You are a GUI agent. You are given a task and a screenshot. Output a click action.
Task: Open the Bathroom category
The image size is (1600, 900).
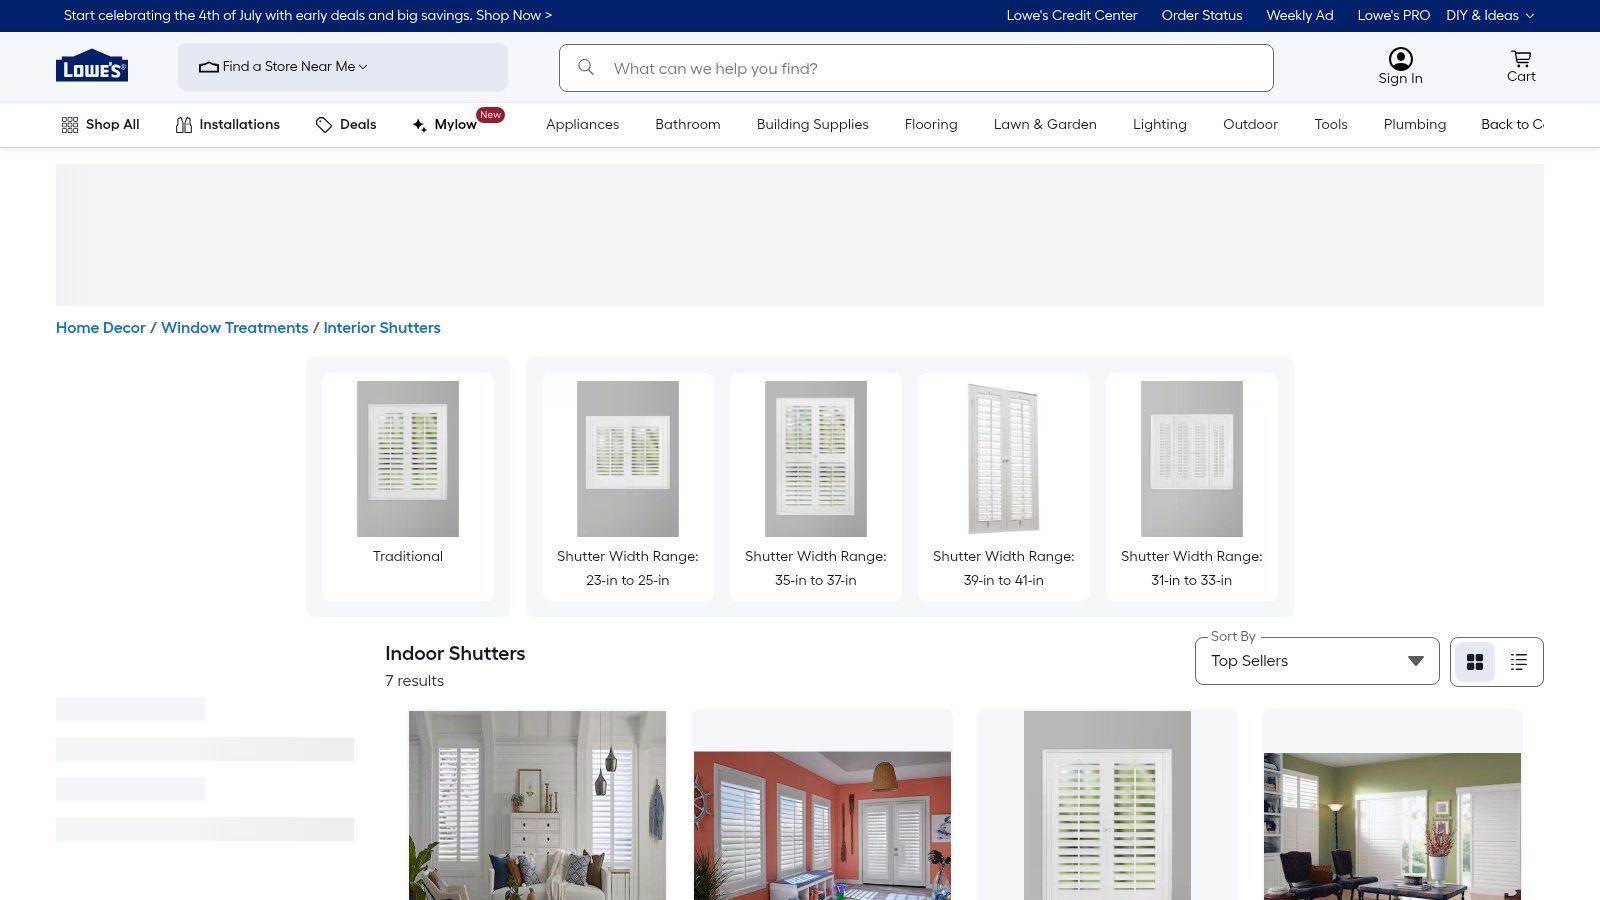[x=688, y=125]
